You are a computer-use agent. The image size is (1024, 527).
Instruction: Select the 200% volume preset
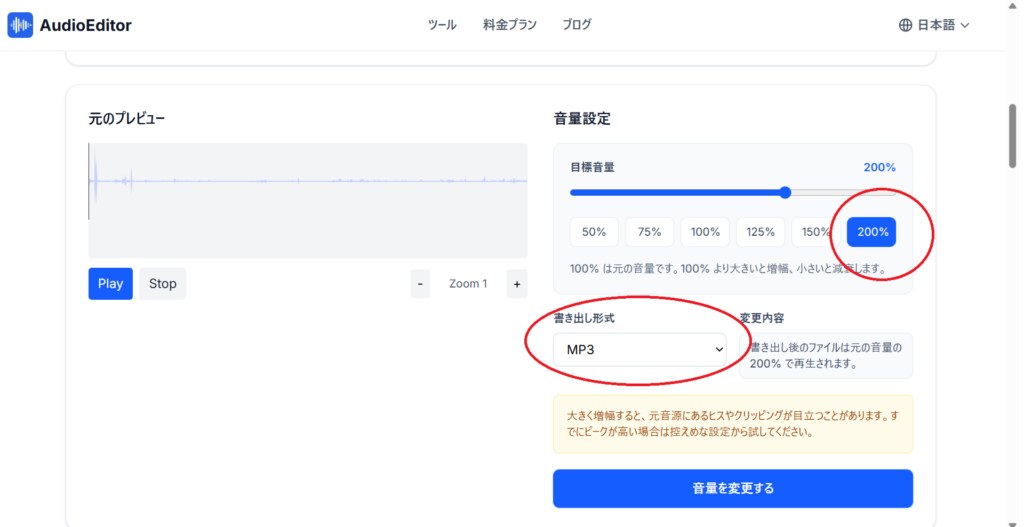871,232
